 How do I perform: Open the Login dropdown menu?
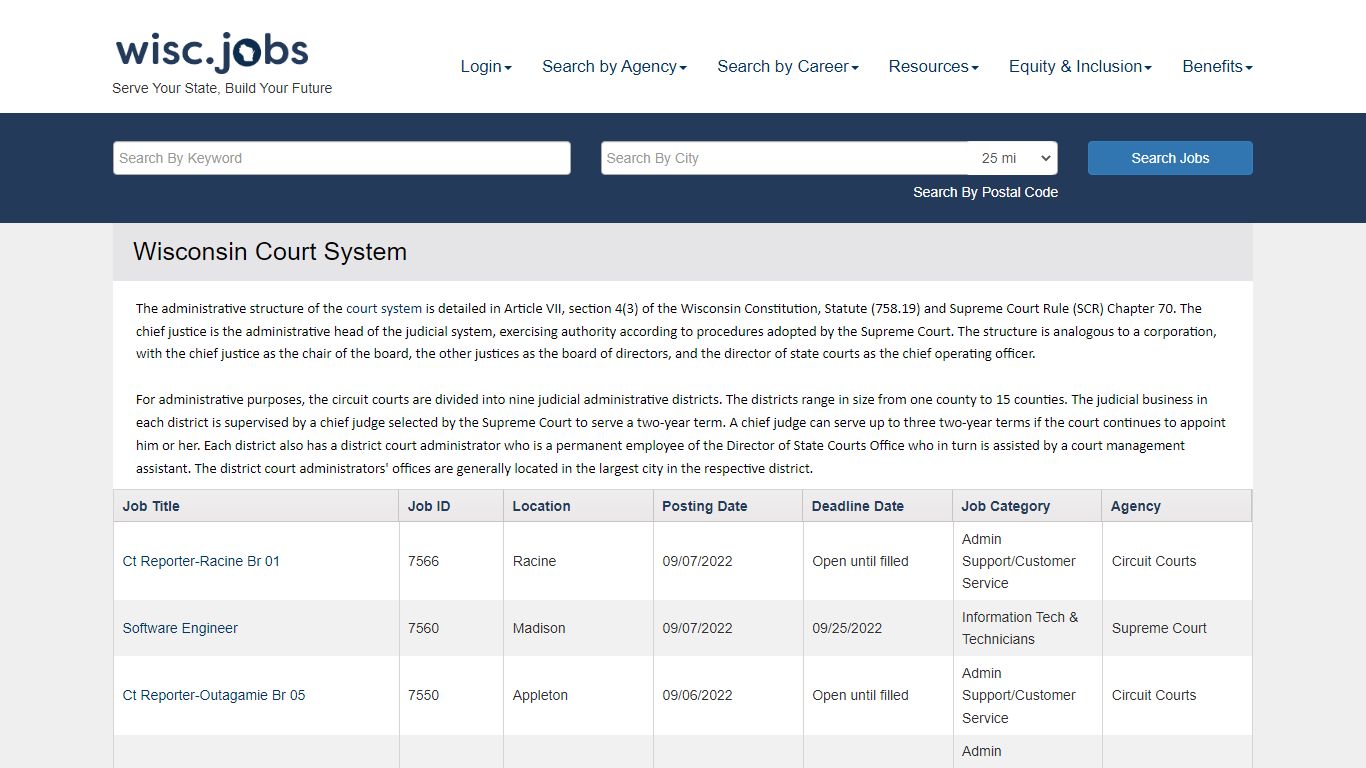(x=486, y=66)
